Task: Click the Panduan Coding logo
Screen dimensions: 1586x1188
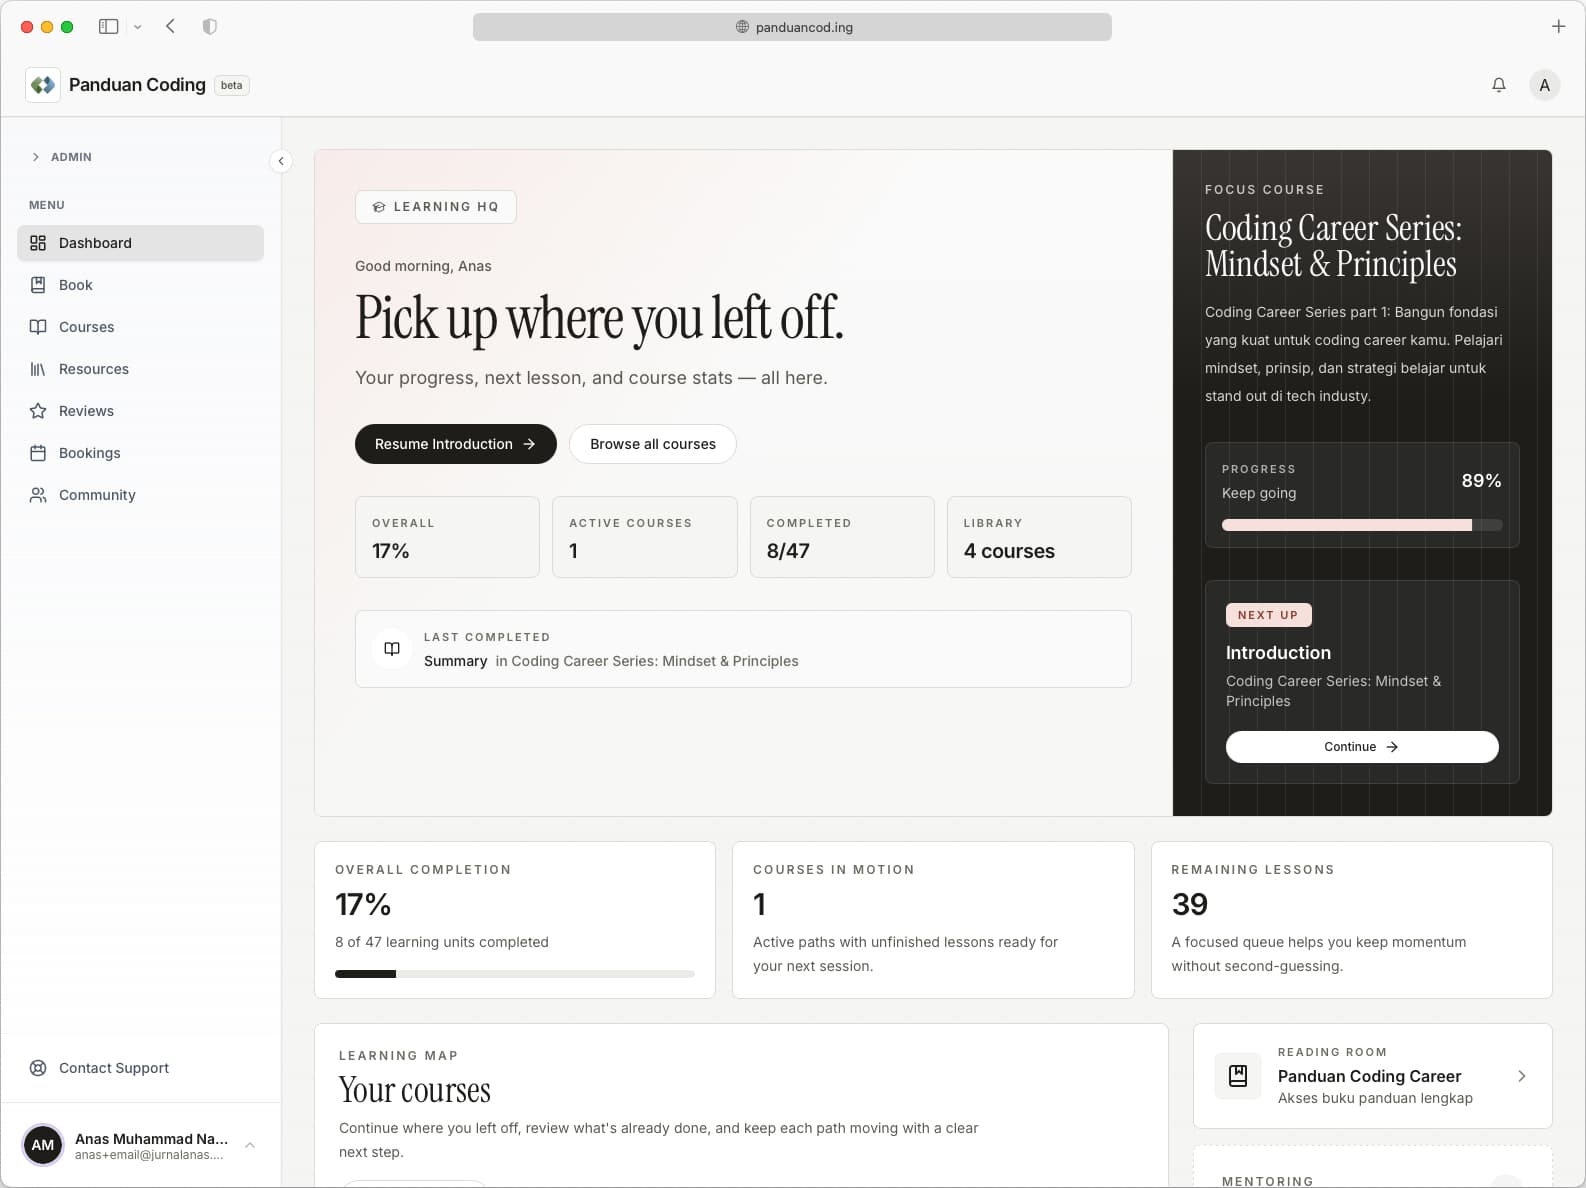Action: click(42, 84)
